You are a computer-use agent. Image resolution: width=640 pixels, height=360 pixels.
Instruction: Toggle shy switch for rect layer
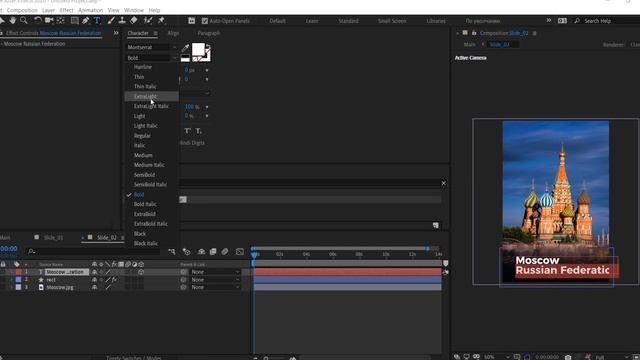(94, 280)
